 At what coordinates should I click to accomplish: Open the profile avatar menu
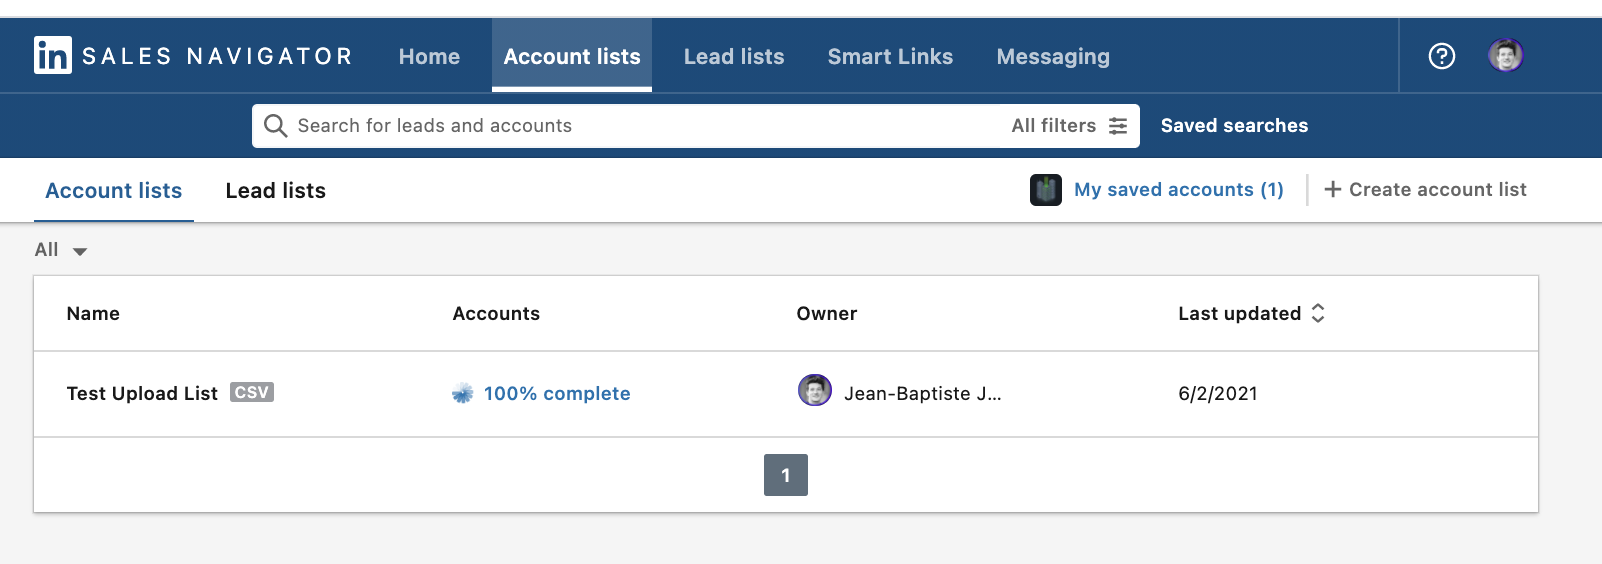pyautogui.click(x=1505, y=55)
